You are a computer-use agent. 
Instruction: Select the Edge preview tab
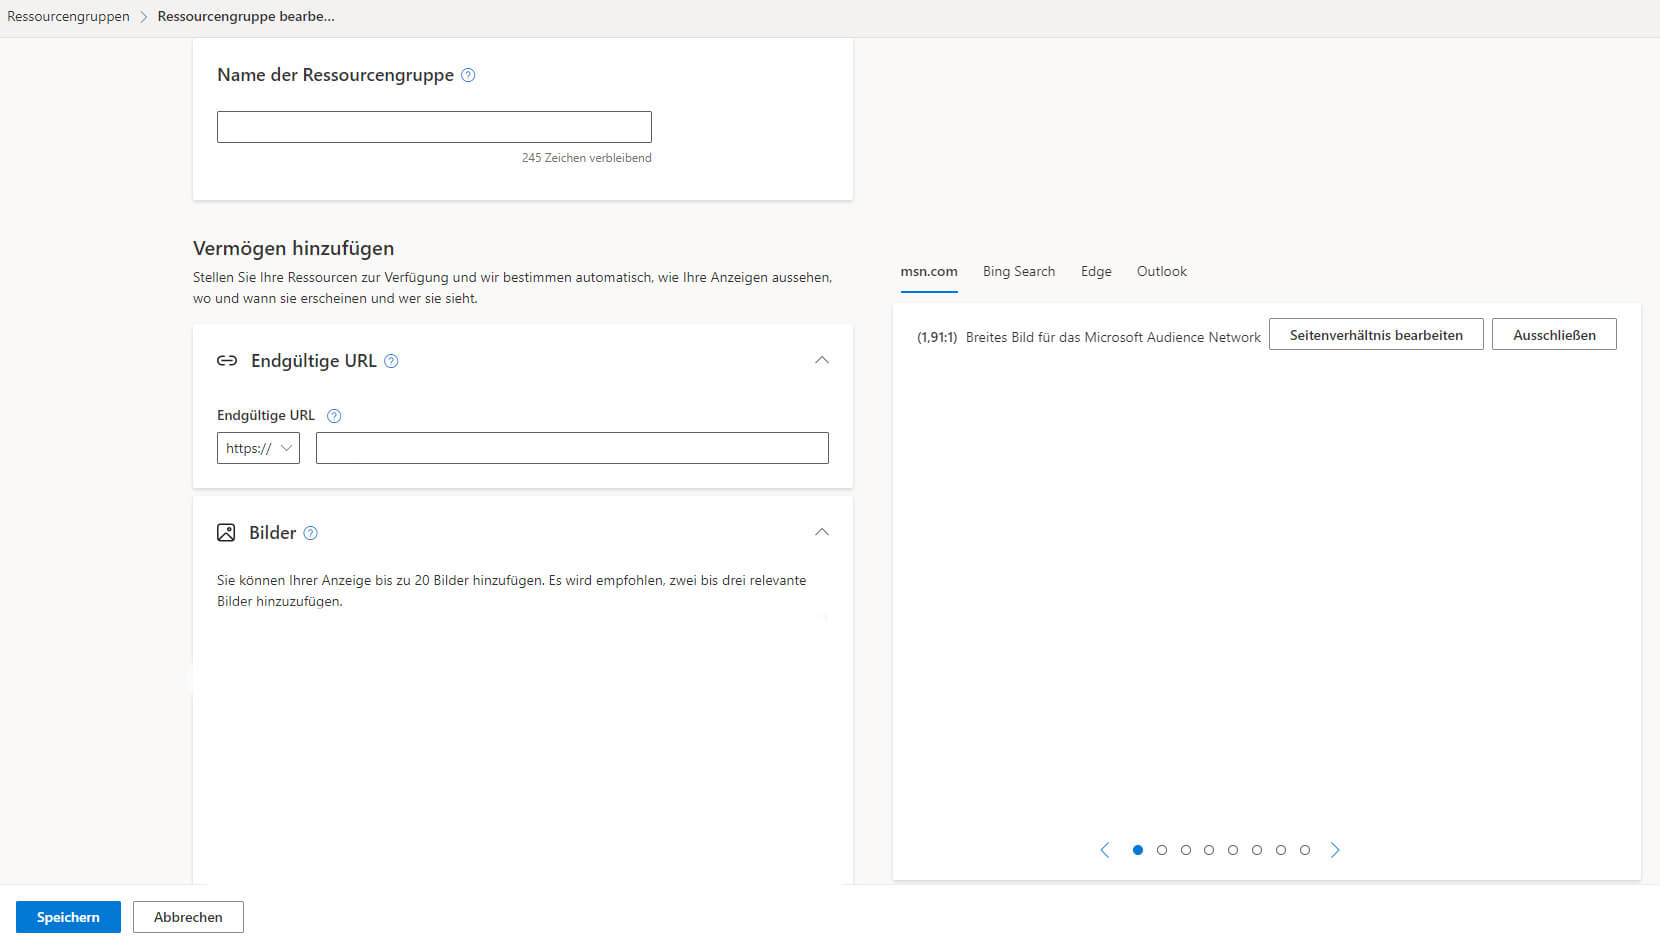(x=1096, y=271)
